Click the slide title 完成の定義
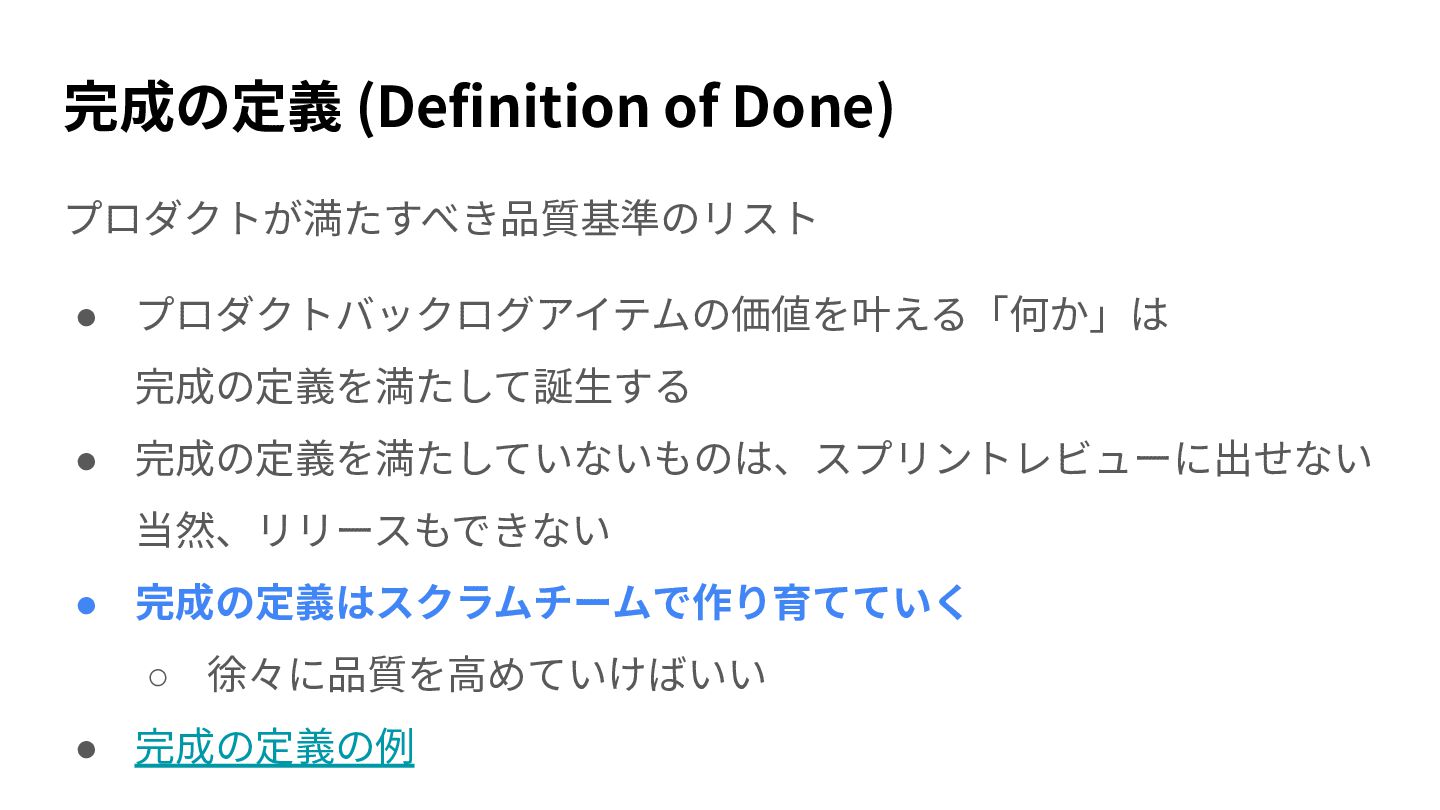1440x810 pixels. pyautogui.click(x=203, y=108)
